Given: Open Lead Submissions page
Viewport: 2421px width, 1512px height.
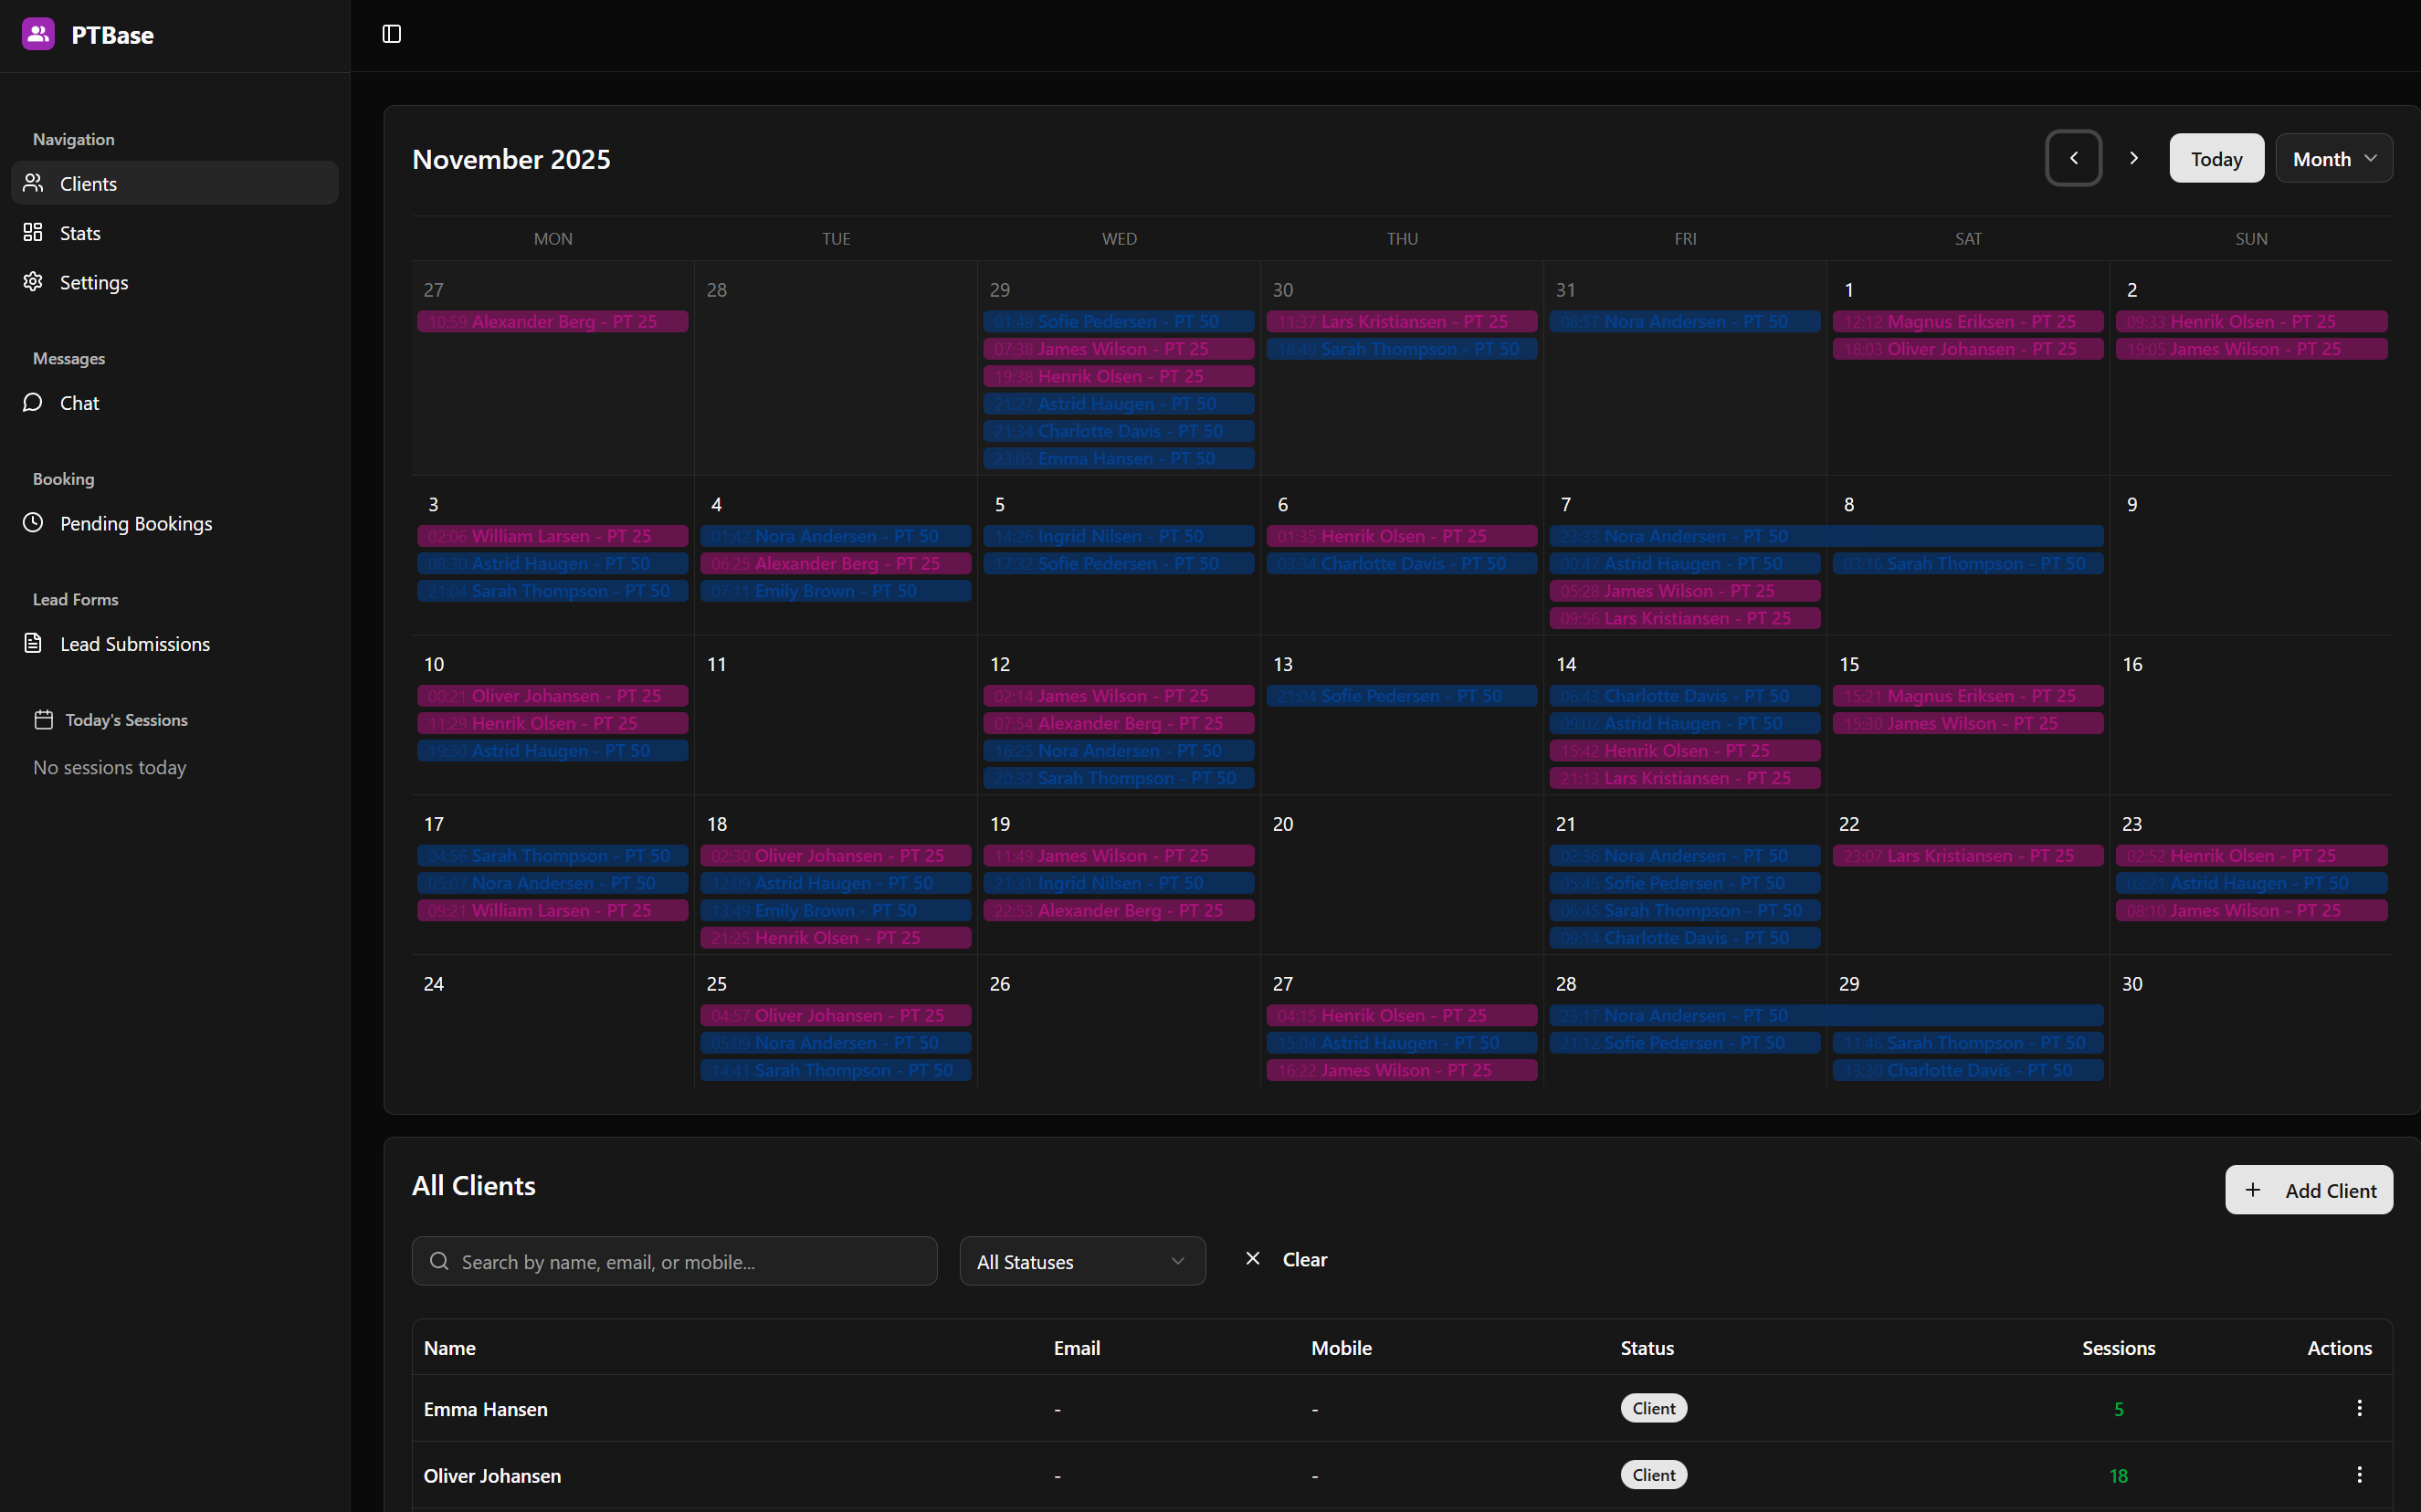Looking at the screenshot, I should pyautogui.click(x=135, y=643).
